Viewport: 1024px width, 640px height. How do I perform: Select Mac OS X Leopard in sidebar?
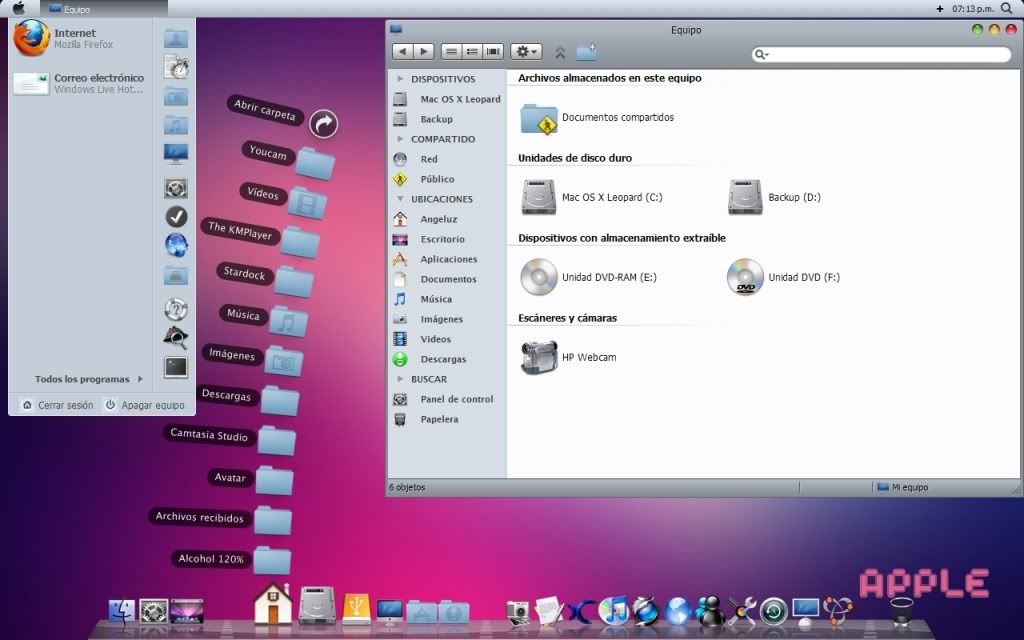[447, 99]
